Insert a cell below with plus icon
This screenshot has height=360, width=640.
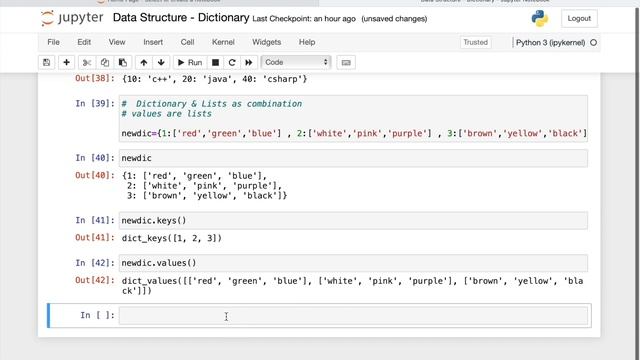[66, 62]
